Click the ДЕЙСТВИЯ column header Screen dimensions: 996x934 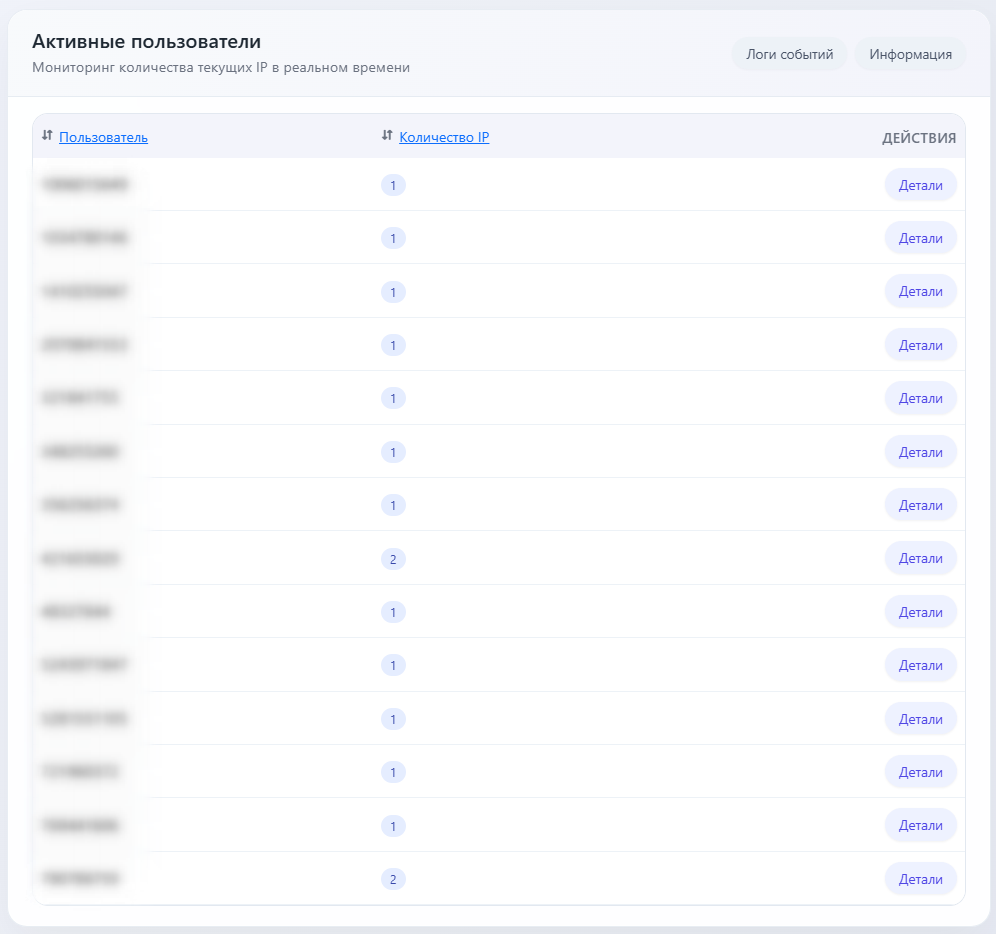[x=918, y=138]
